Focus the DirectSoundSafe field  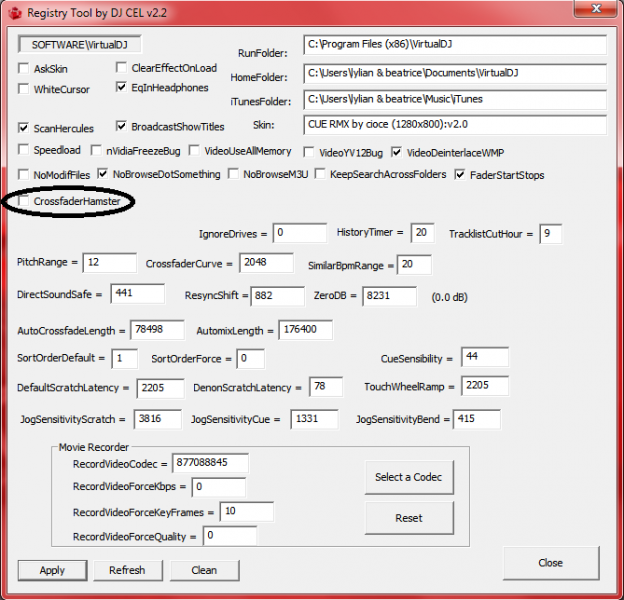[x=137, y=294]
